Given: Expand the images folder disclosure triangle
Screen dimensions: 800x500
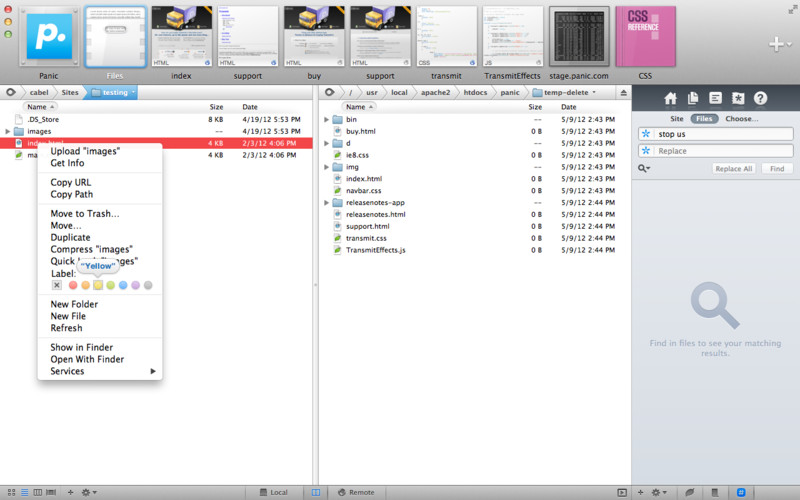Looking at the screenshot, I should pyautogui.click(x=8, y=131).
